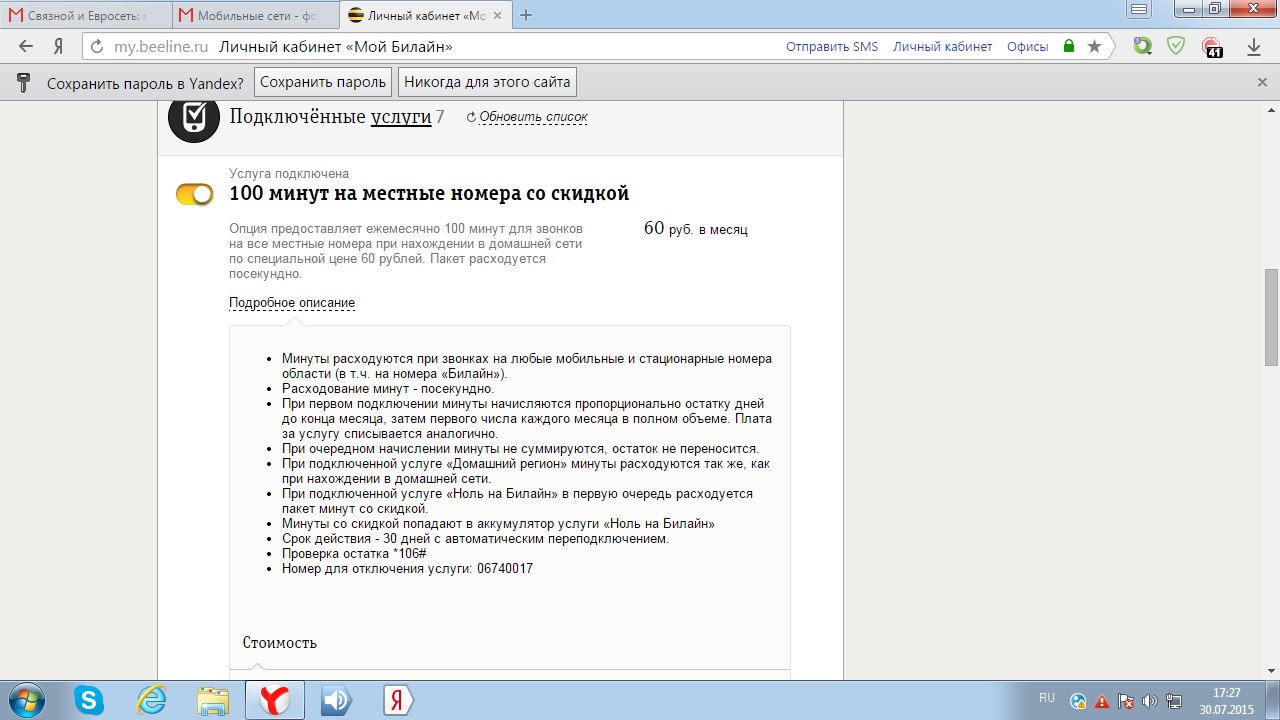Open Action Center flag tray icon
1280x720 pixels.
(1125, 701)
